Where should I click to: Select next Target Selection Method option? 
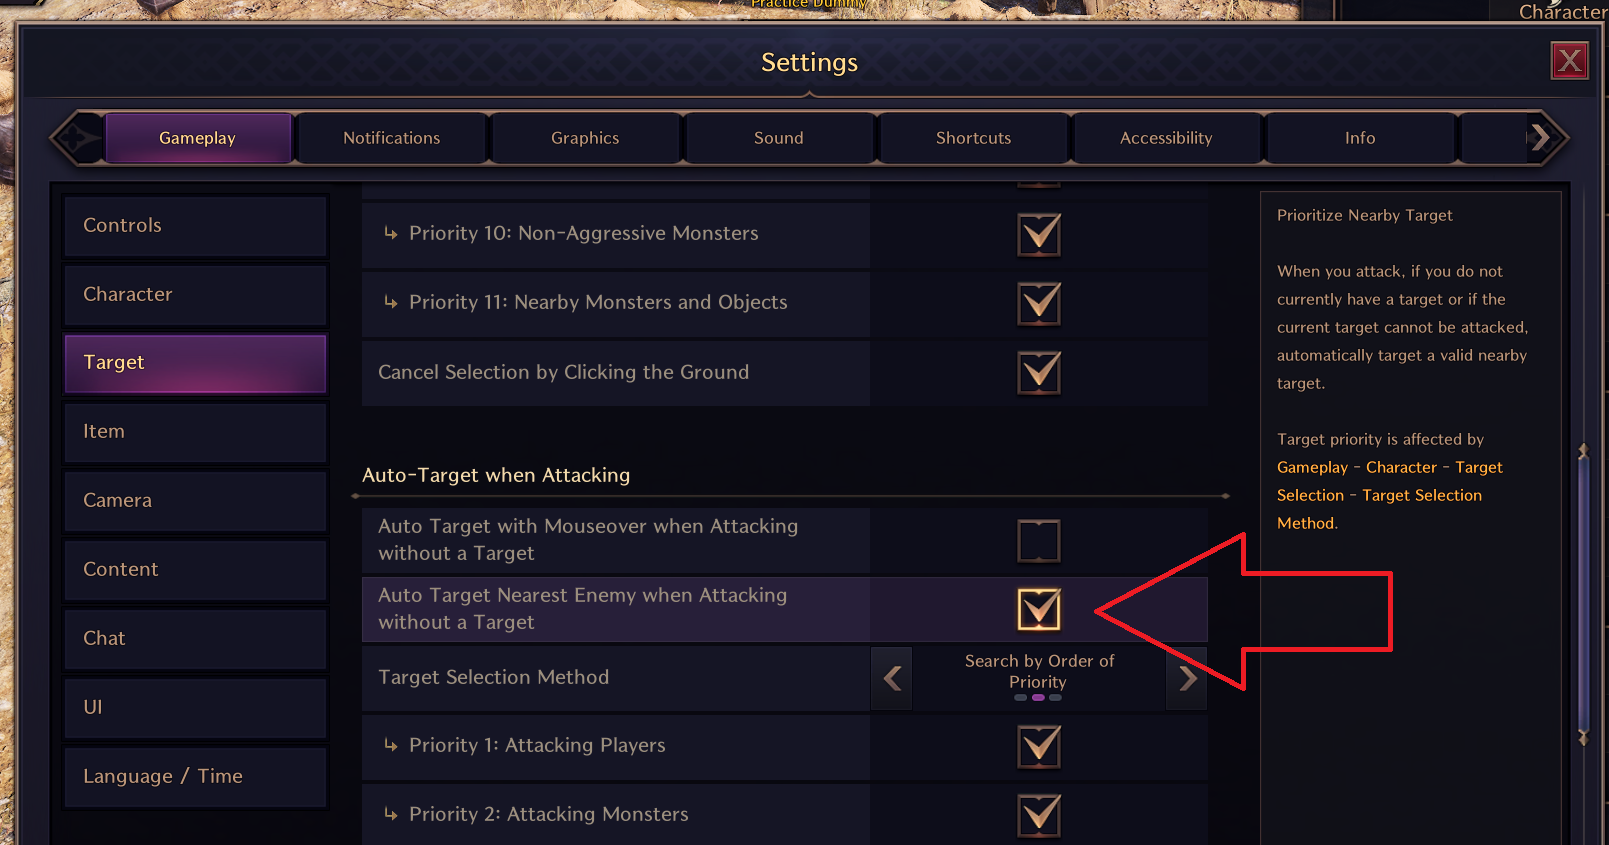coord(1187,678)
